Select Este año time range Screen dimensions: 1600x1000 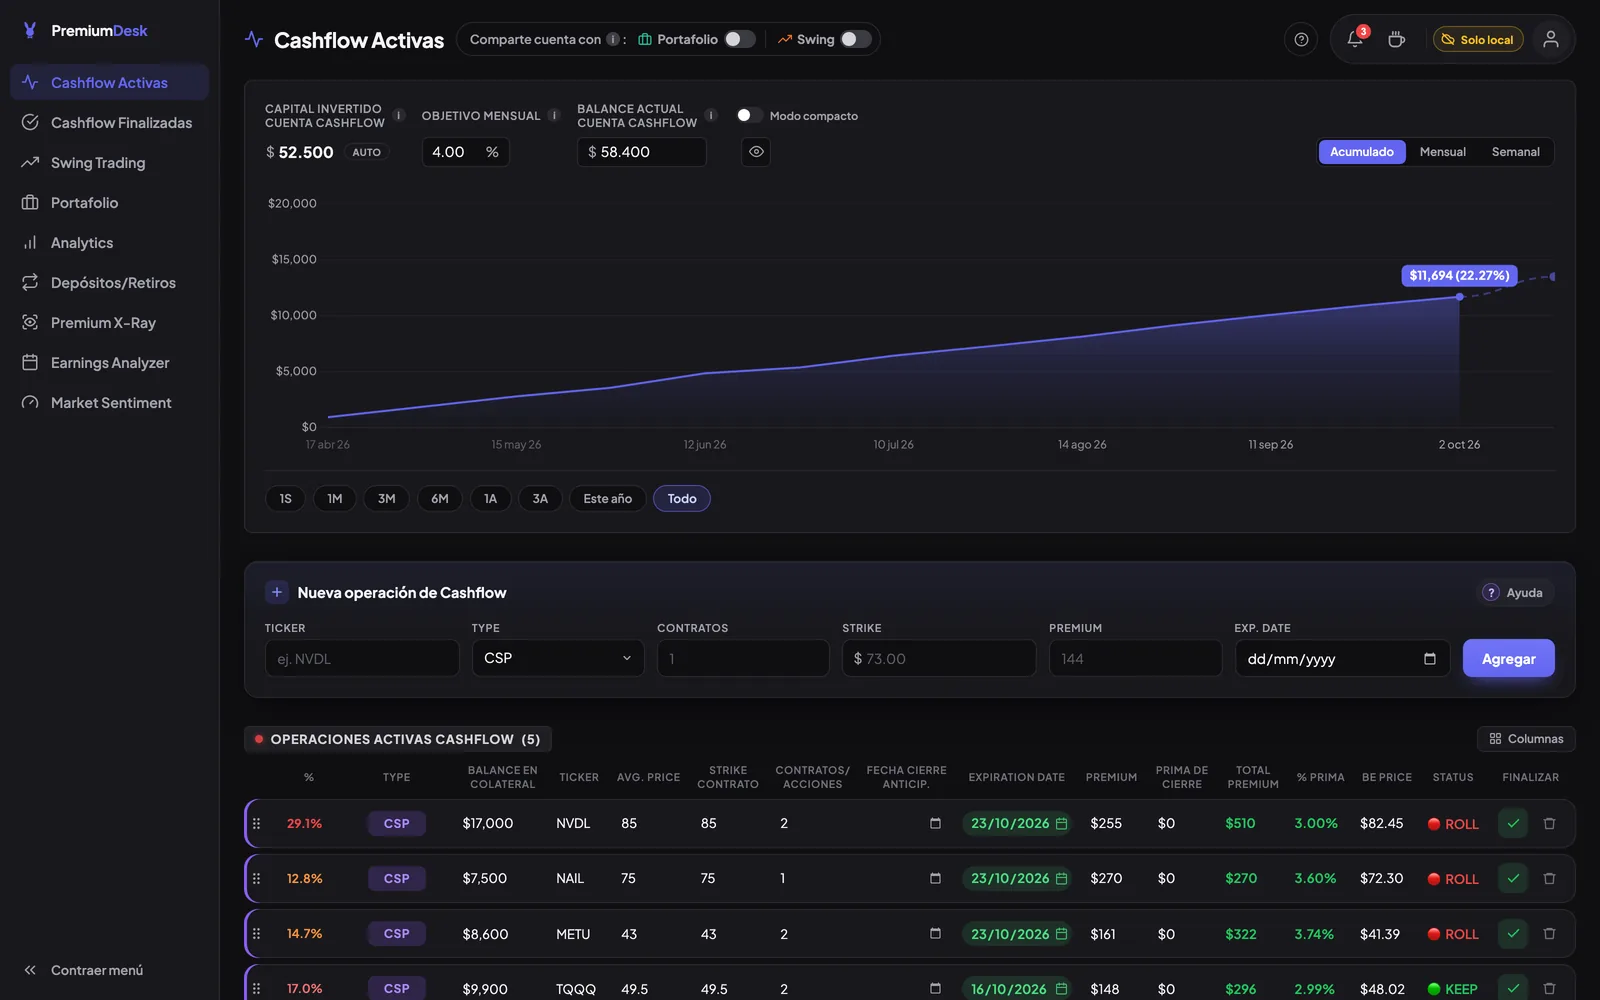click(x=607, y=498)
